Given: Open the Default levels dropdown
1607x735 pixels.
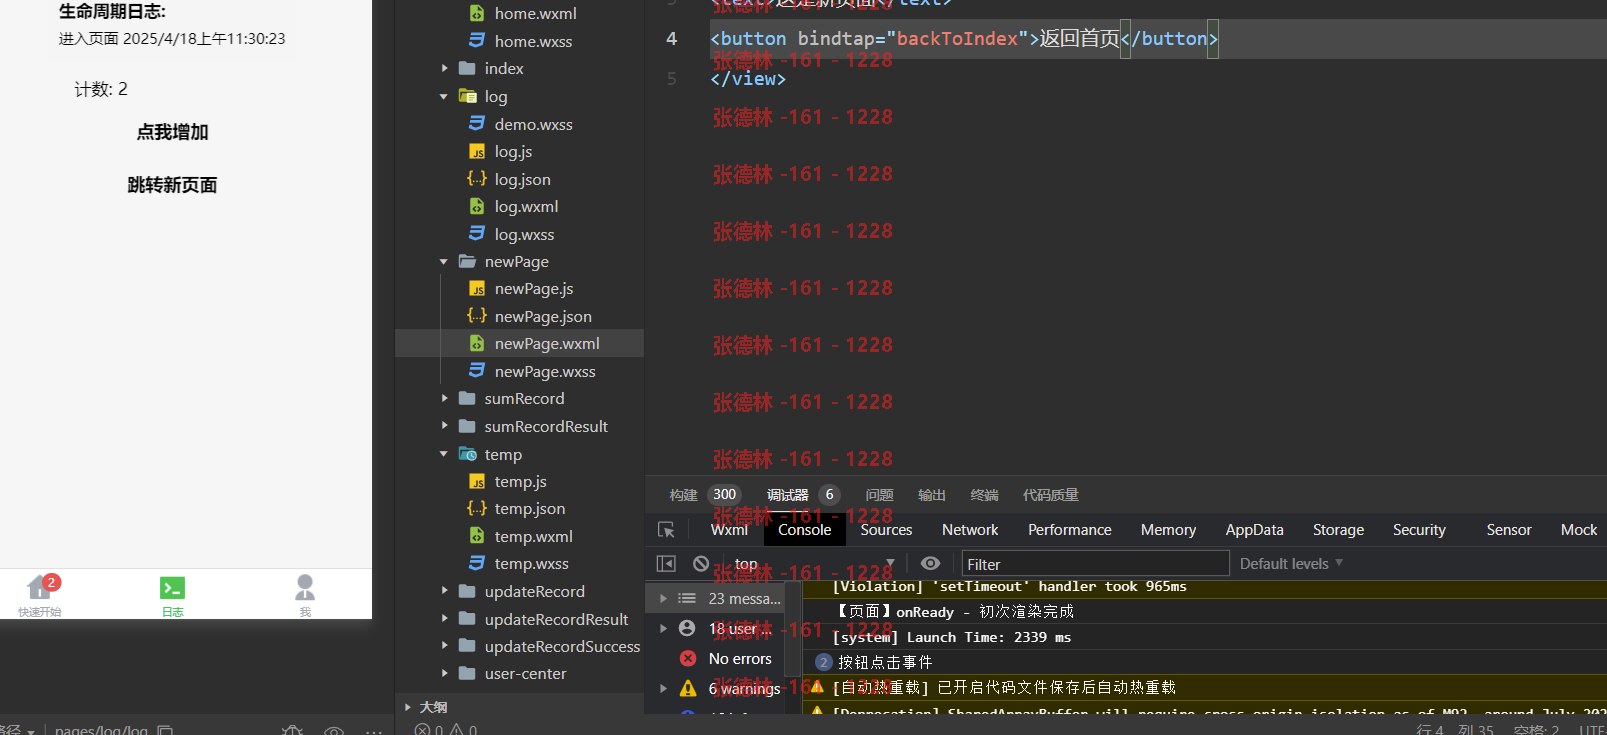Looking at the screenshot, I should tap(1291, 564).
